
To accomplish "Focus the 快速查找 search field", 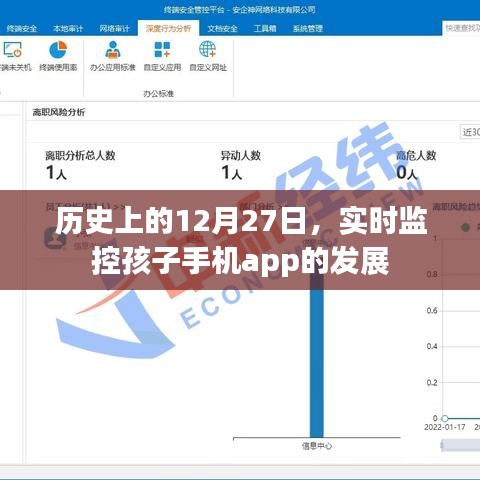I will [461, 28].
